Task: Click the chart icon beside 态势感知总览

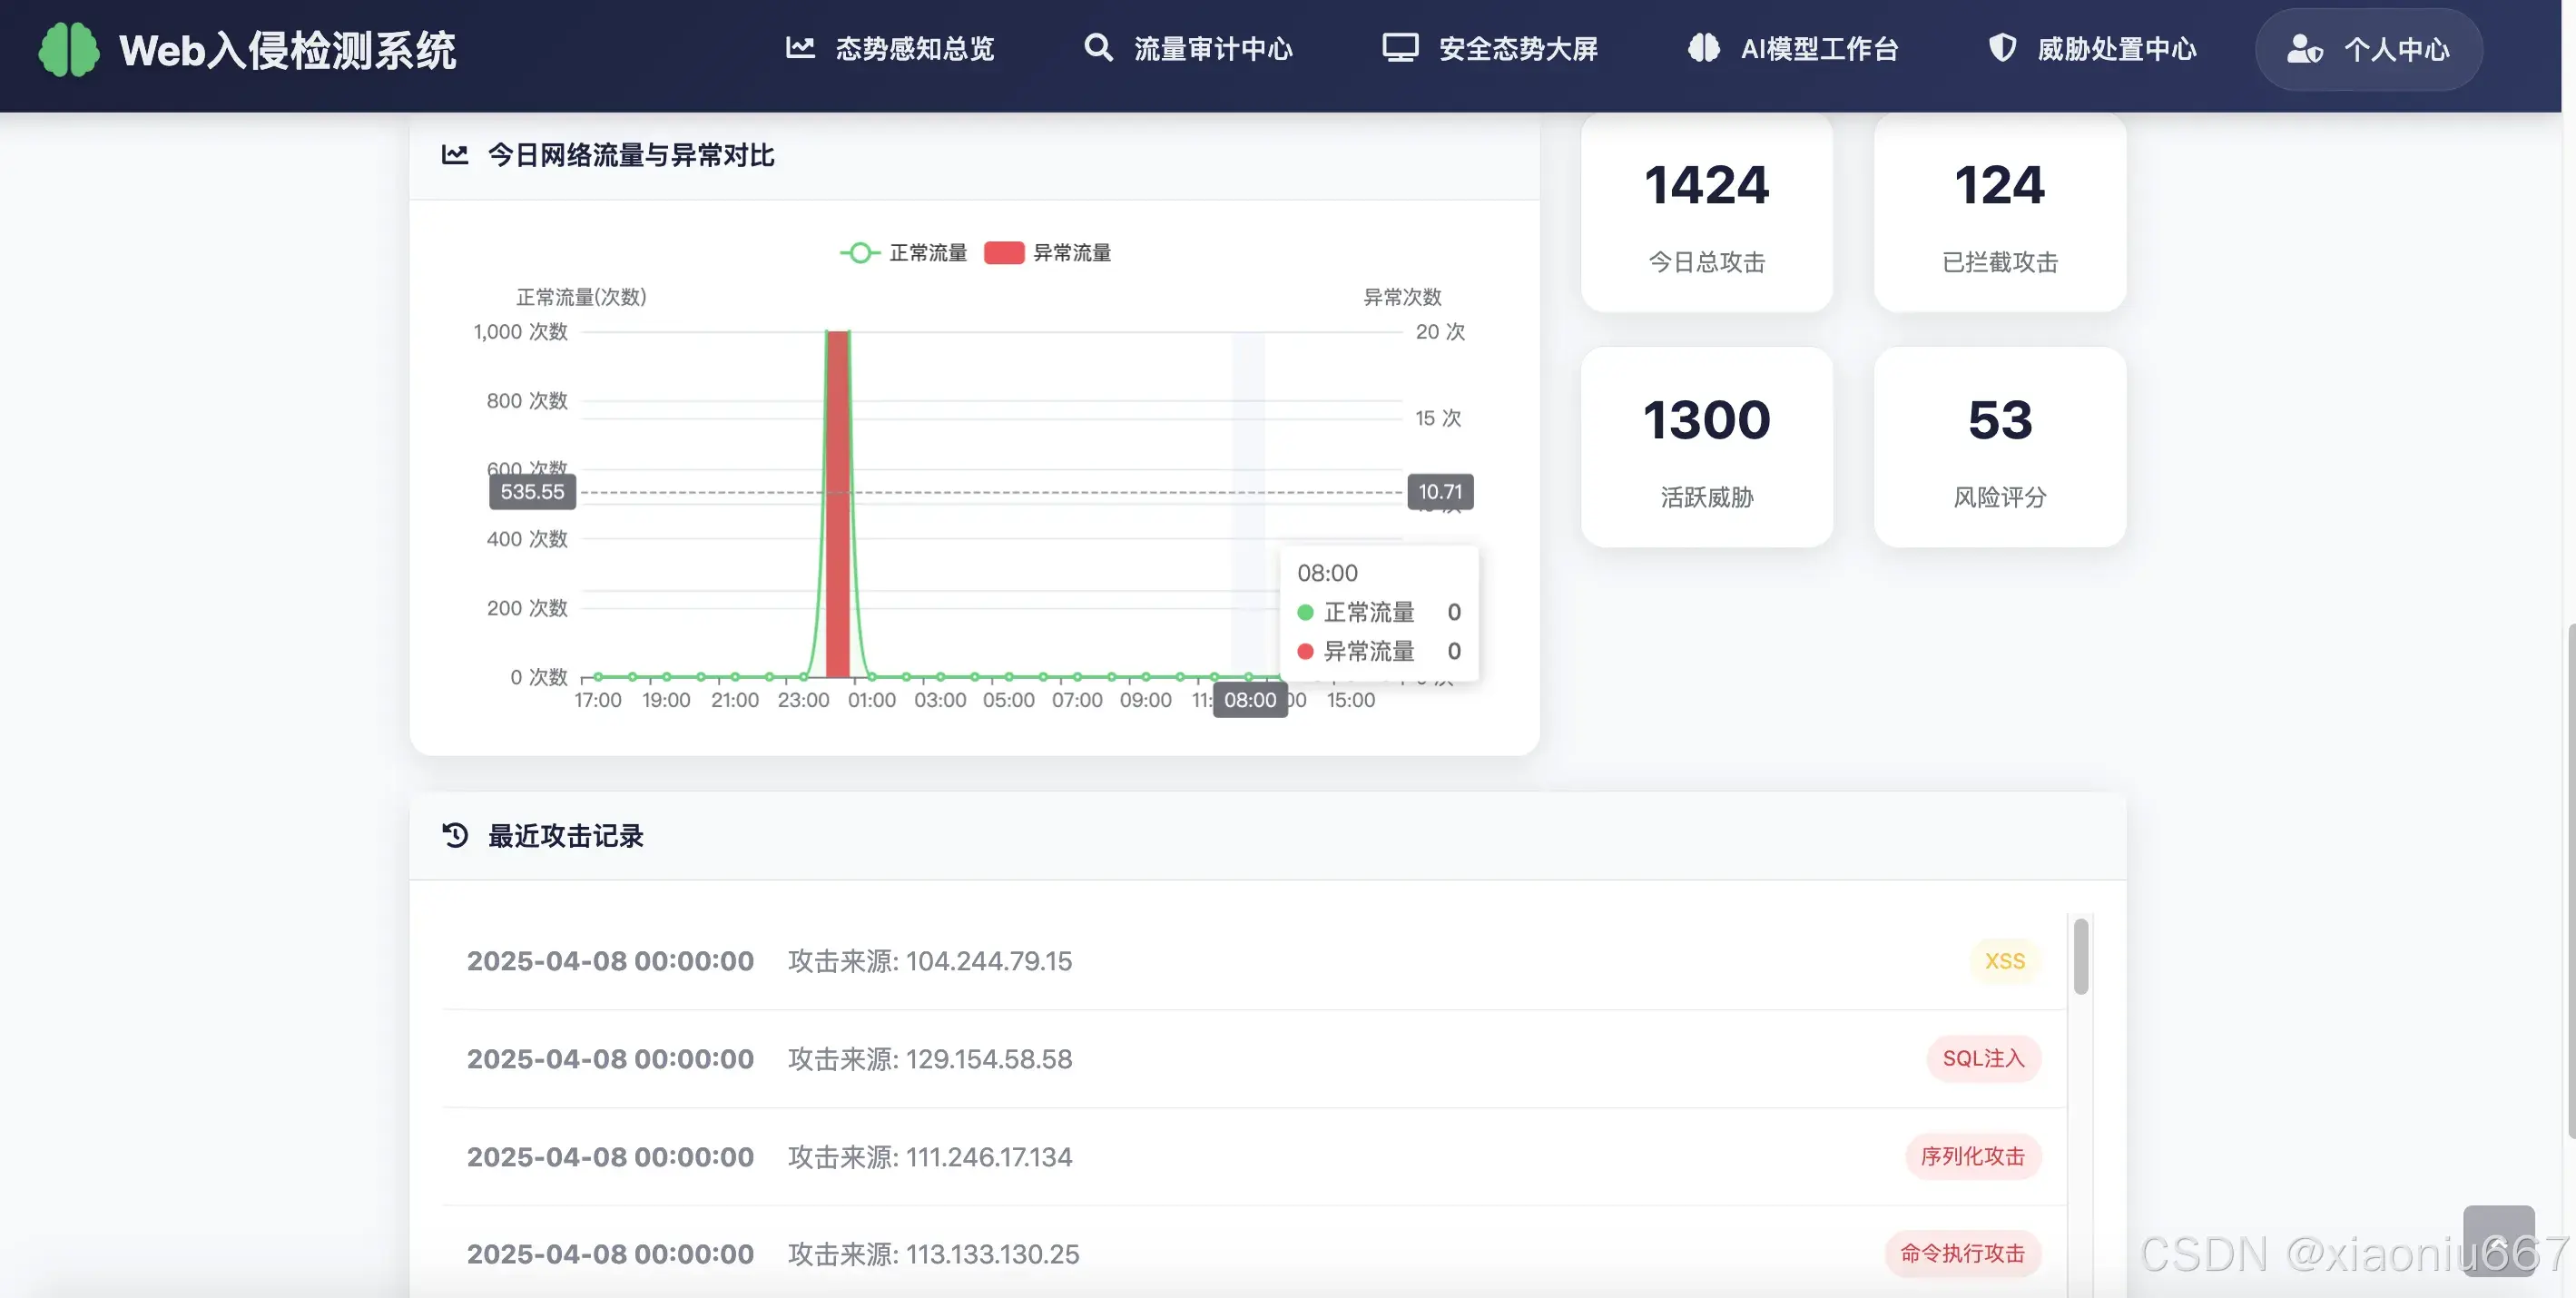Action: (x=800, y=48)
